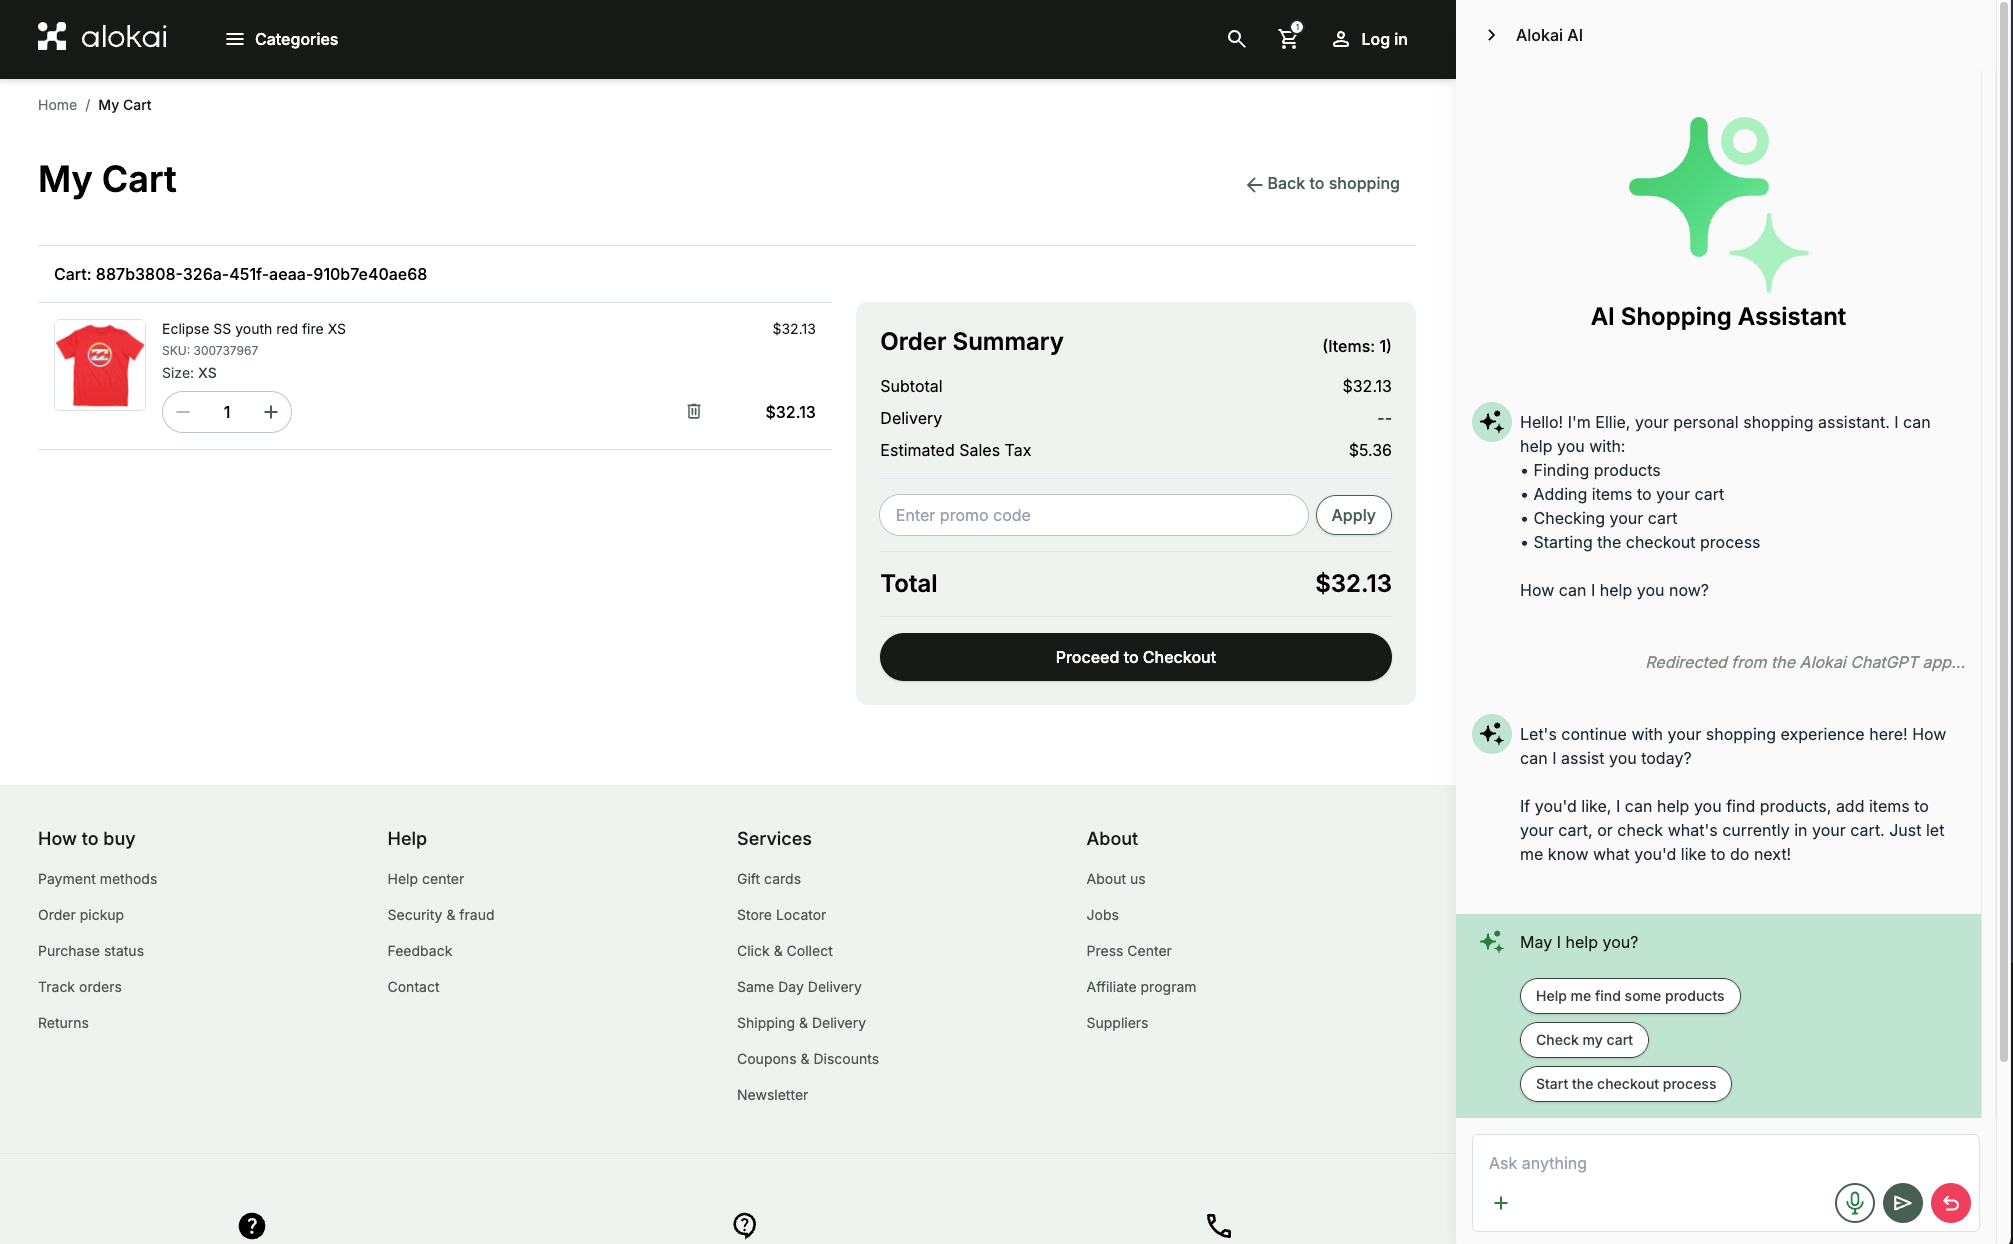This screenshot has width=2013, height=1244.
Task: Add attachment with the plus icon in chat
Action: [1500, 1202]
